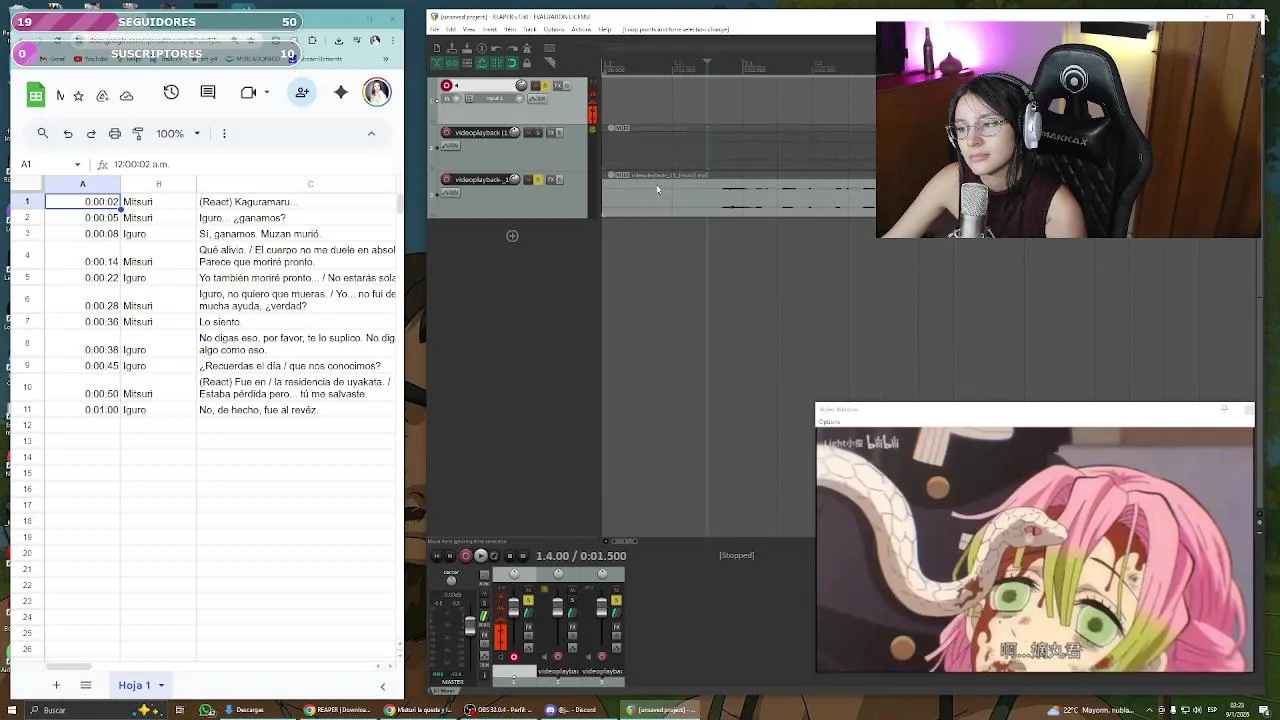Open more toolbar options three dots
Image resolution: width=1280 pixels, height=720 pixels.
pyautogui.click(x=224, y=133)
